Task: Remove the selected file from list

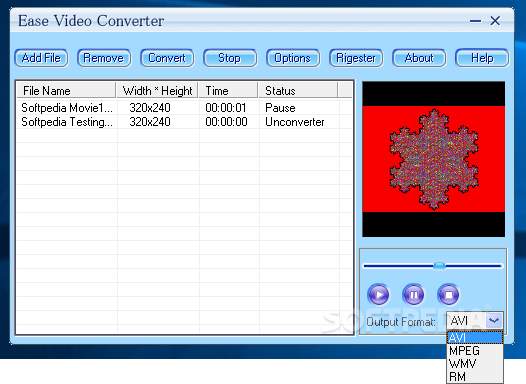Action: 104,58
